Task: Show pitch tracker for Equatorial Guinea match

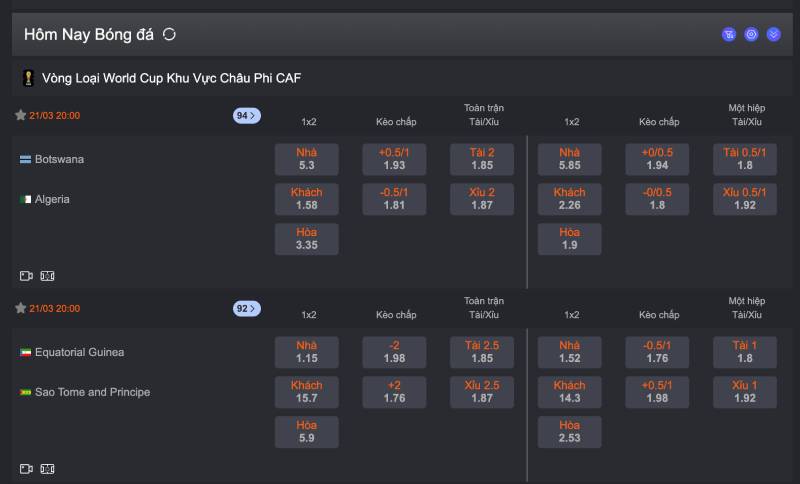Action: pos(47,468)
